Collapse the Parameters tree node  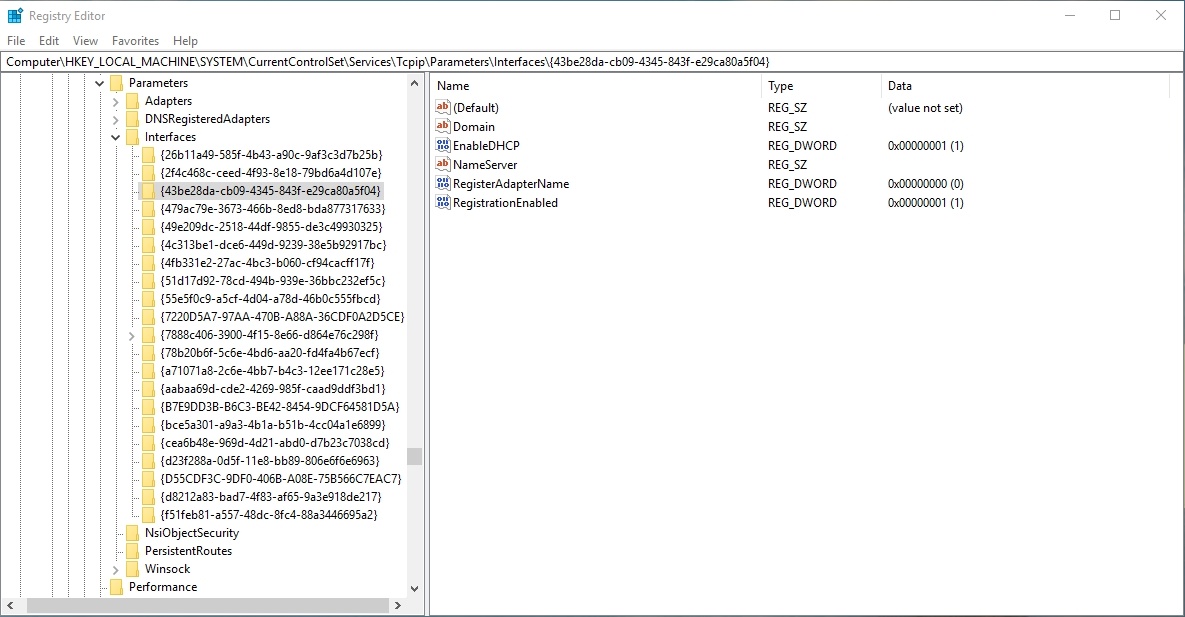point(99,83)
